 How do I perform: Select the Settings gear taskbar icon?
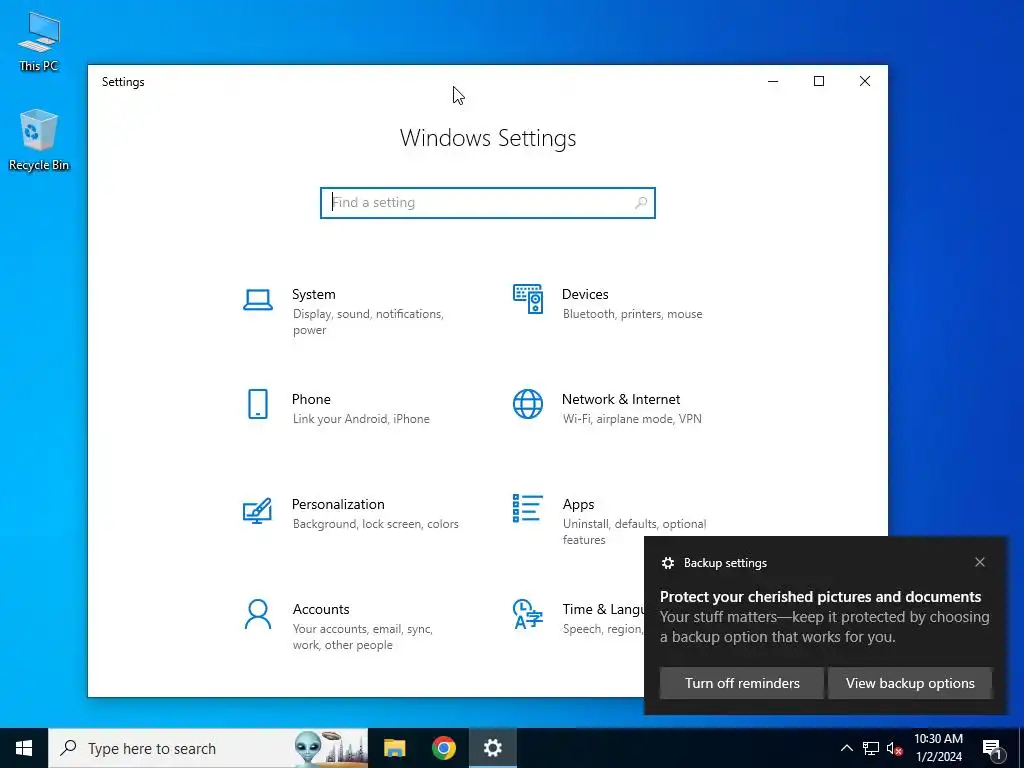pyautogui.click(x=492, y=748)
